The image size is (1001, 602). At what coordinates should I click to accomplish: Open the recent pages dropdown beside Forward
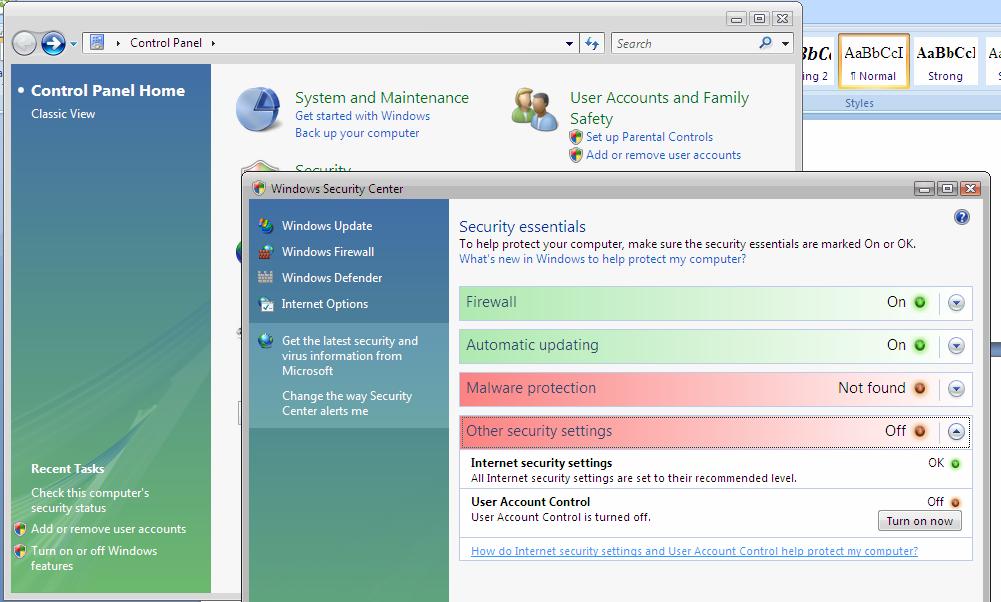click(x=73, y=44)
